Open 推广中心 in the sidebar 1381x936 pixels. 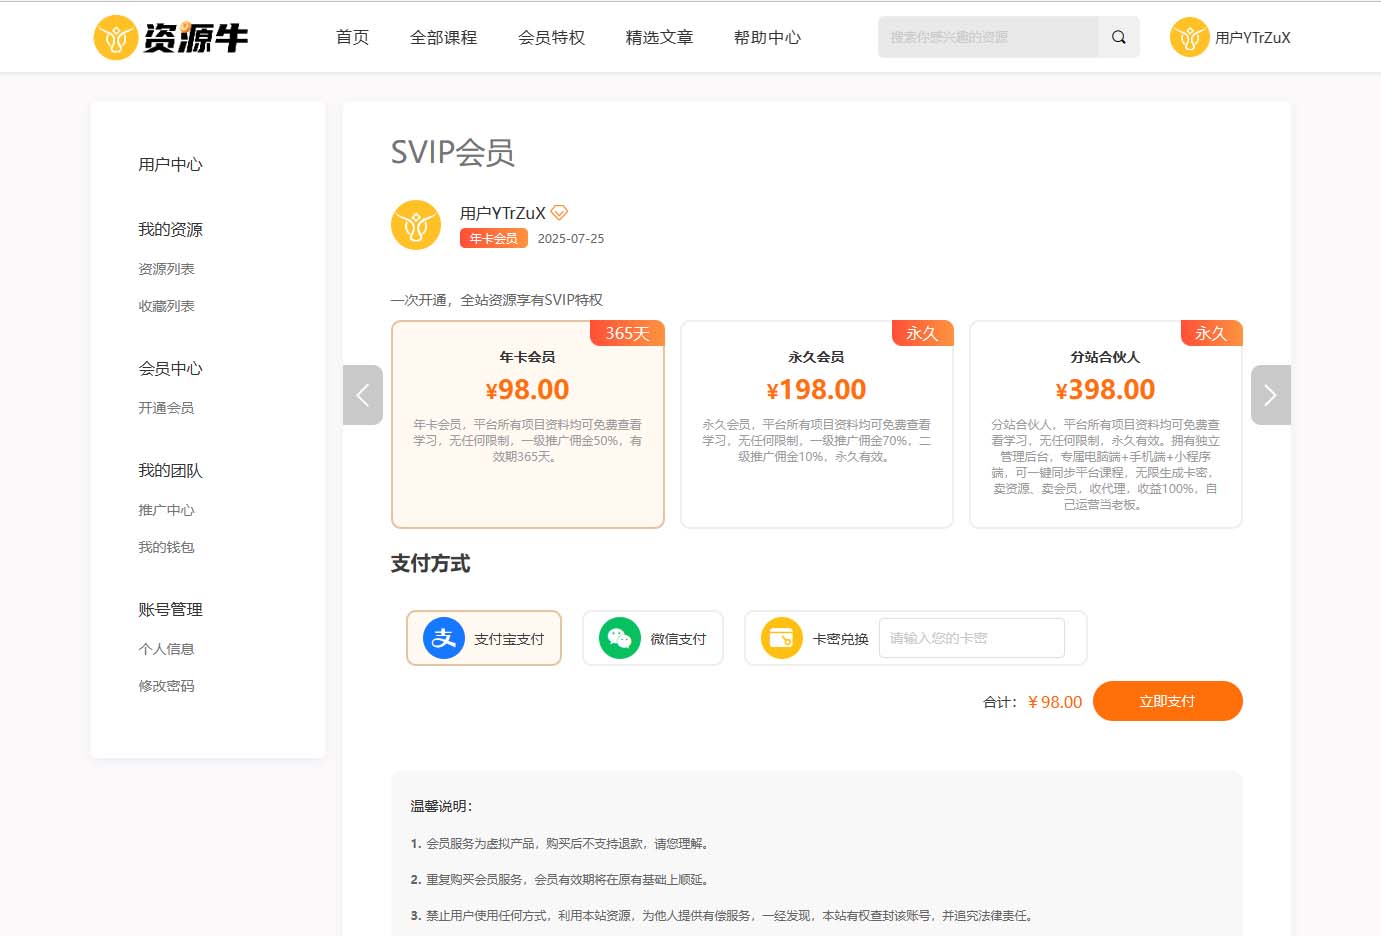click(166, 510)
